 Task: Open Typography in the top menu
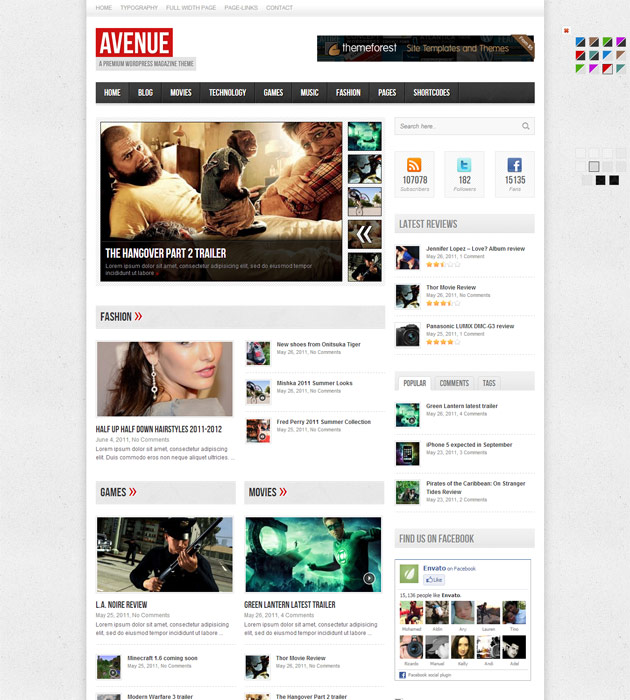(139, 8)
